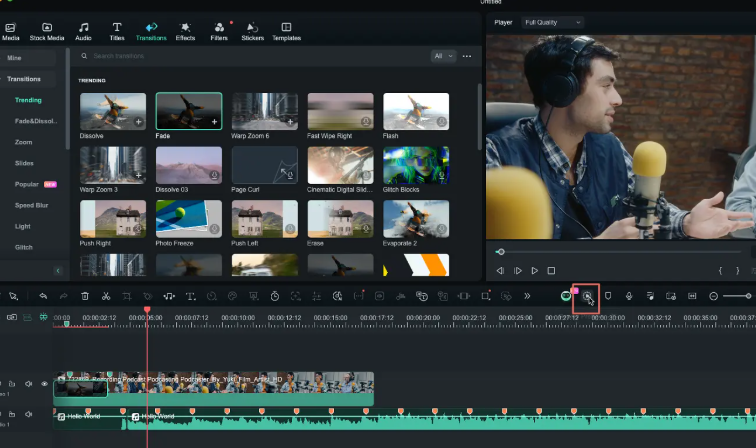Open the Titles tab
Screen dimensions: 756x448
tap(117, 31)
